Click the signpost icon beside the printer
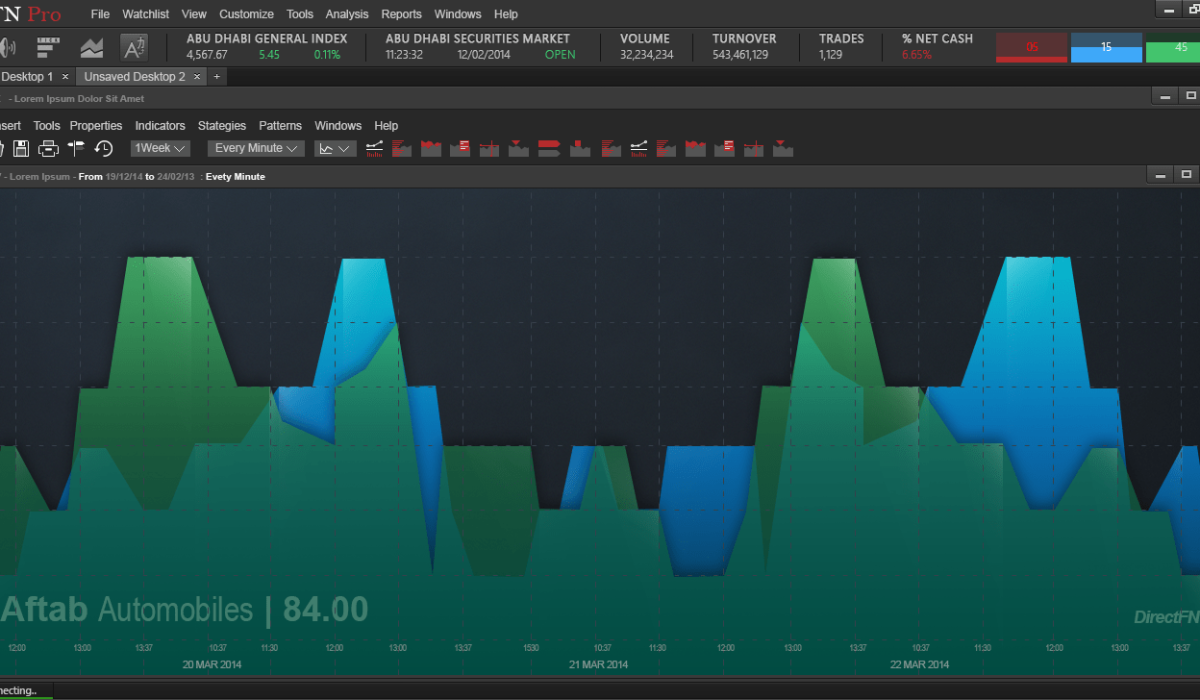 point(76,148)
